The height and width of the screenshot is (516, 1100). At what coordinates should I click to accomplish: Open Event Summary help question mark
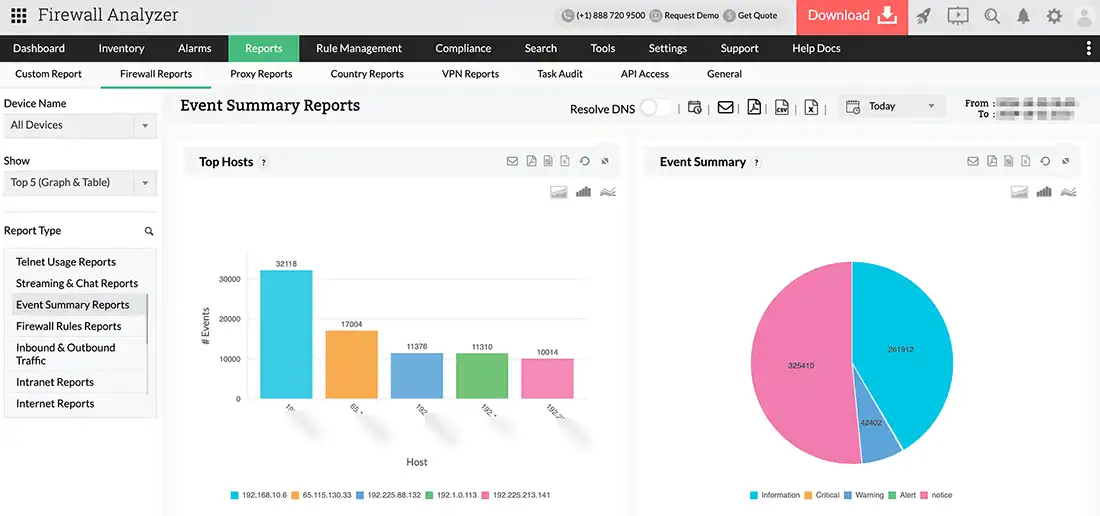point(756,162)
